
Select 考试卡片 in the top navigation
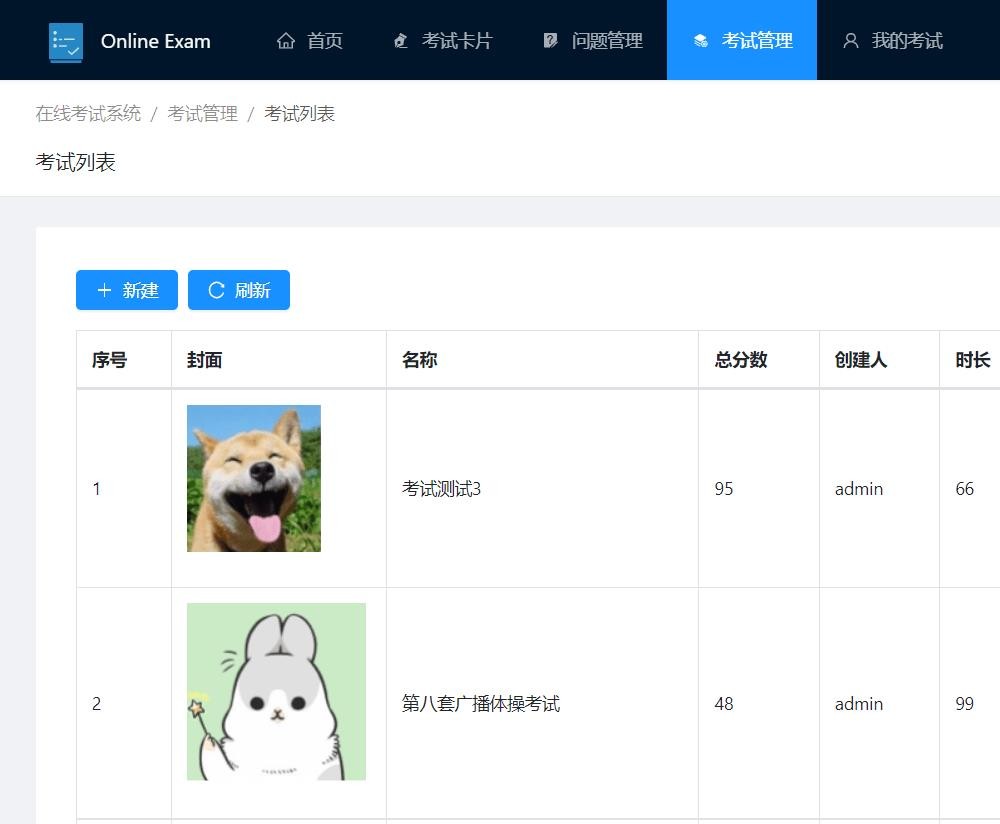[x=456, y=41]
